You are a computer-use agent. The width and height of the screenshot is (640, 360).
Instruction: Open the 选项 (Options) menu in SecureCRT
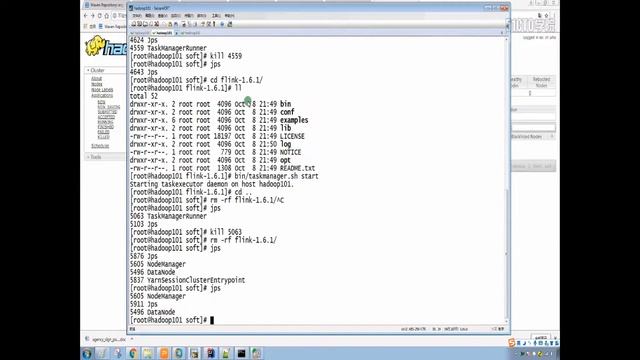(x=176, y=16)
